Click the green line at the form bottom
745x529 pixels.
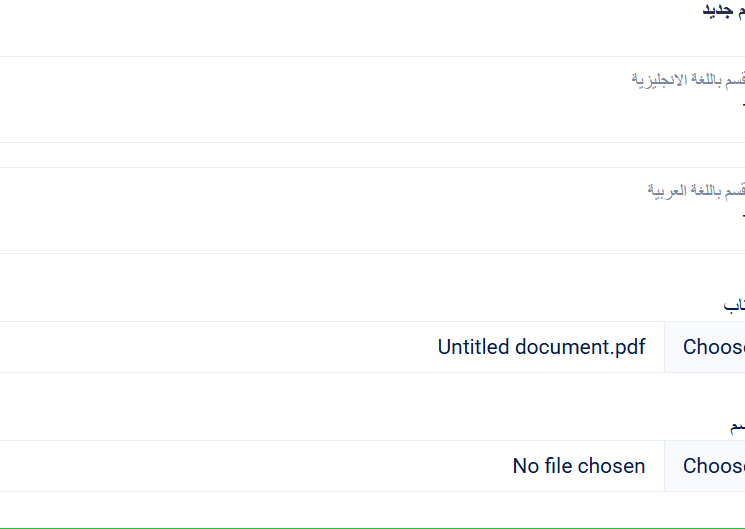pos(372,527)
